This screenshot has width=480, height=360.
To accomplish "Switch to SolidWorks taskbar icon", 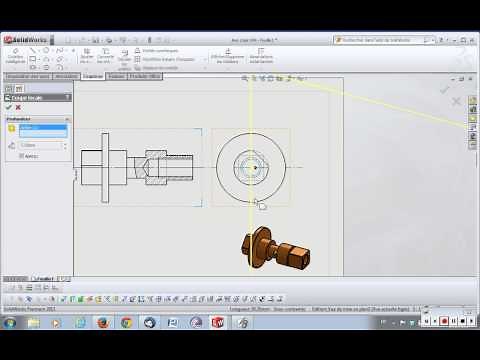I will pos(218,323).
